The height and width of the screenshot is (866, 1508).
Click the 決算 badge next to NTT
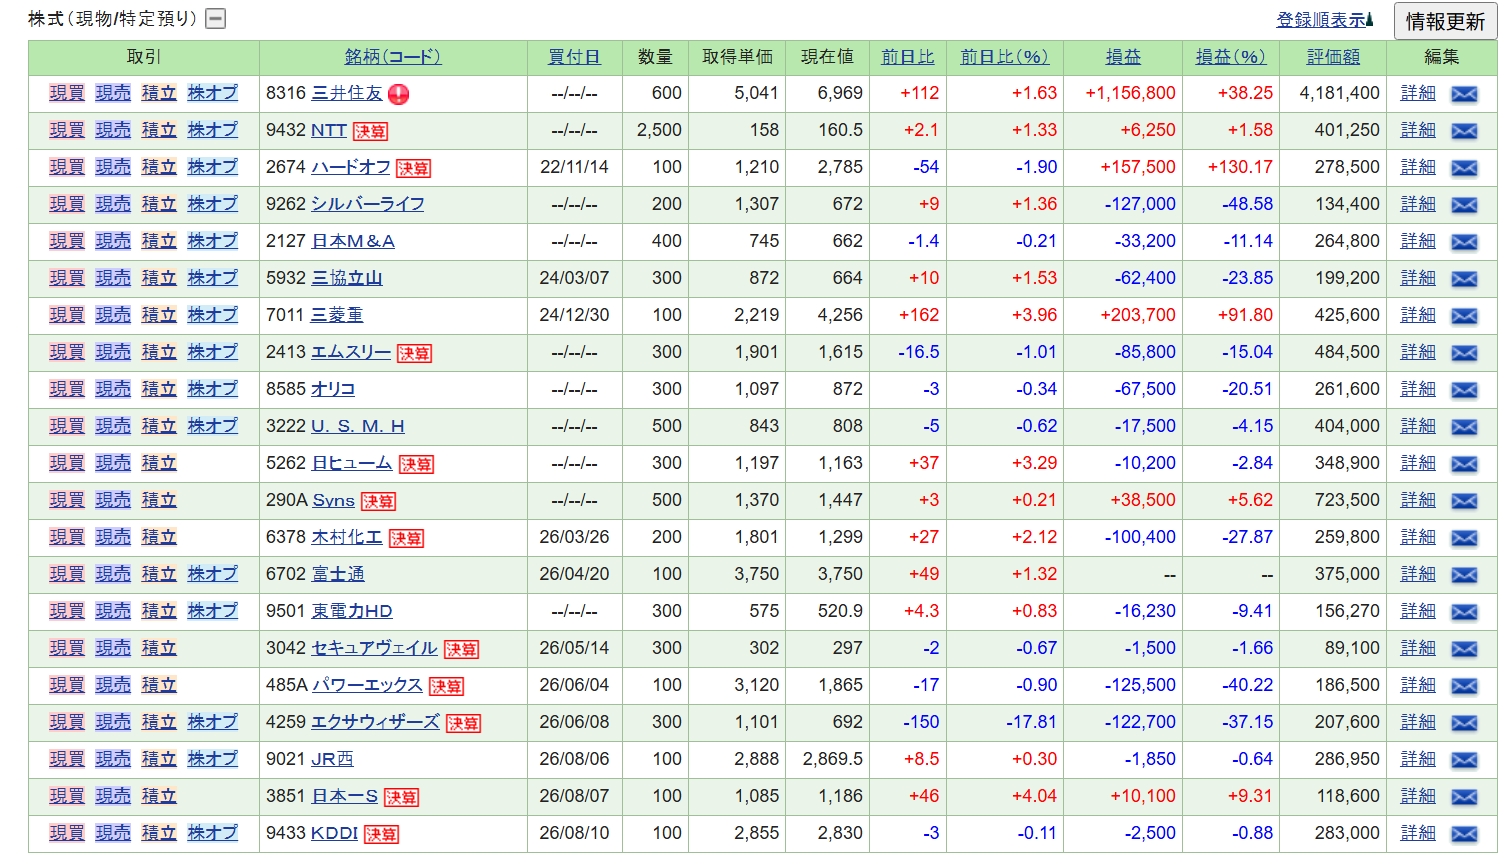[370, 131]
